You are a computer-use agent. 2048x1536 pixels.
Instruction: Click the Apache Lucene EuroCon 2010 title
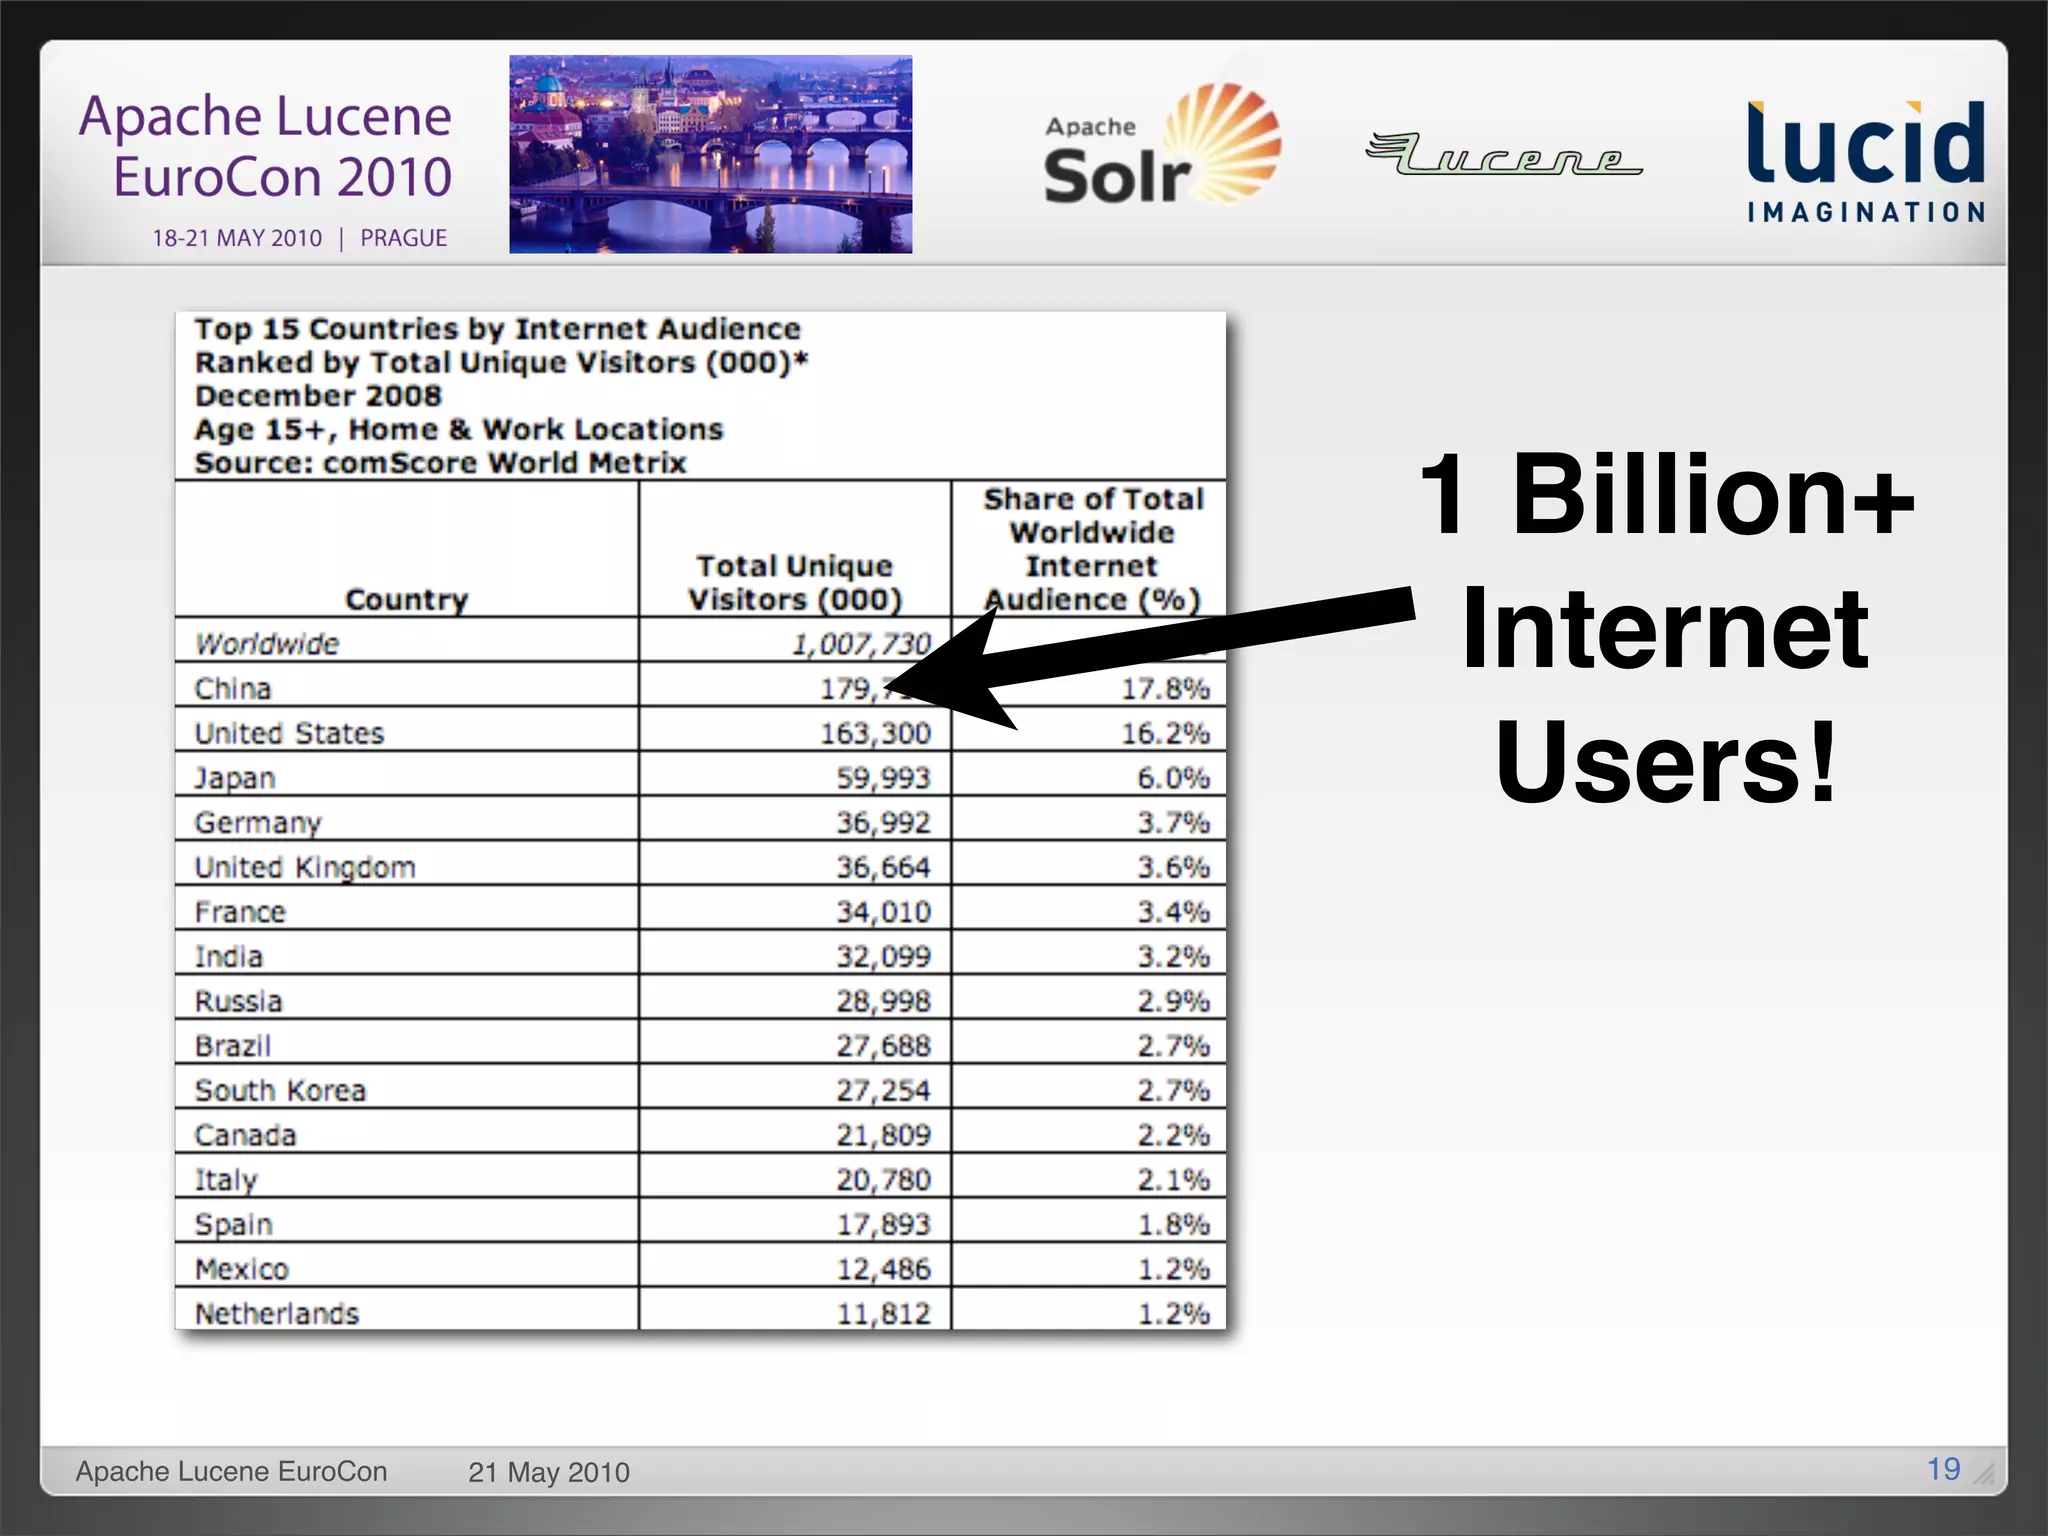tap(266, 146)
